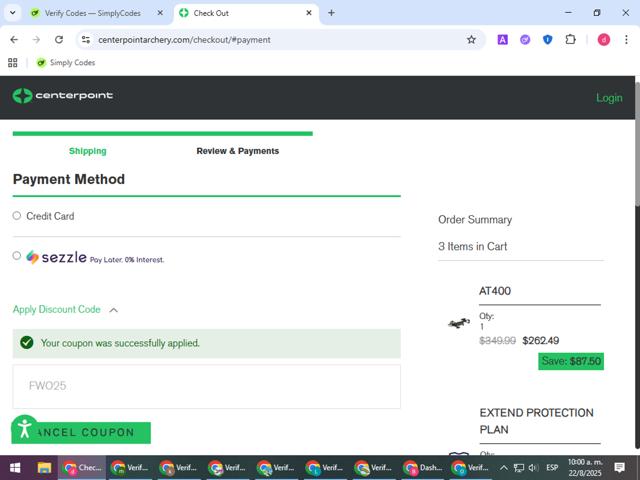Open the tab search dropdown arrow
The height and width of the screenshot is (480, 640).
(13, 13)
